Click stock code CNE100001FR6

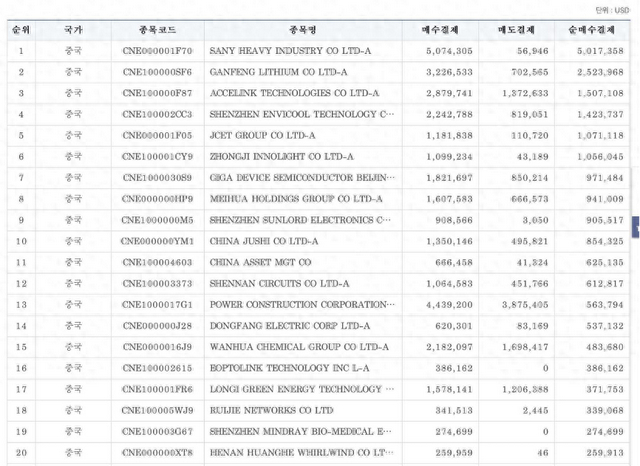(x=158, y=389)
